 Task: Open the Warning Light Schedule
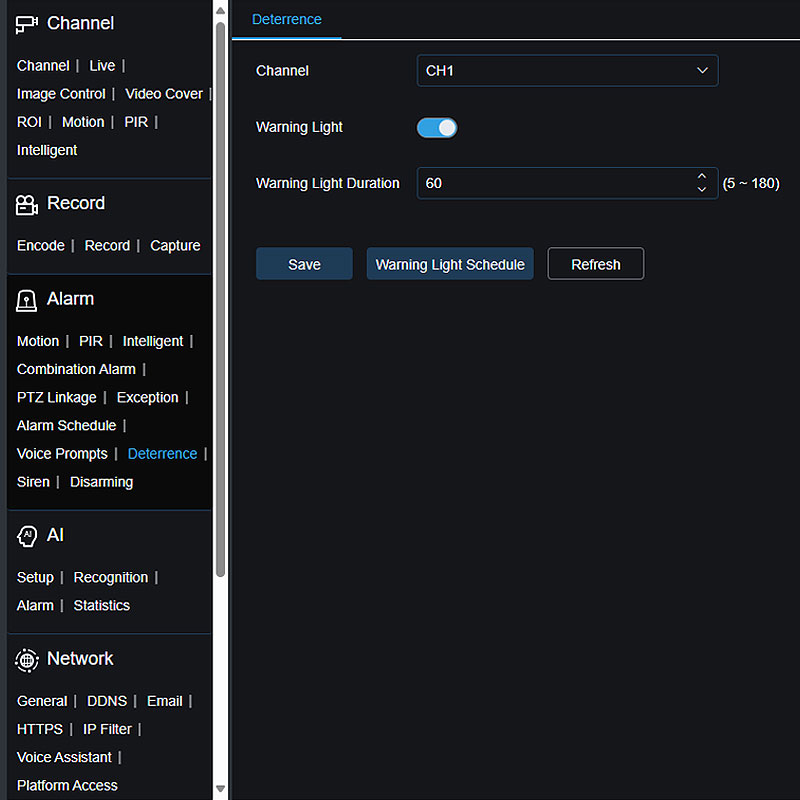tap(450, 264)
